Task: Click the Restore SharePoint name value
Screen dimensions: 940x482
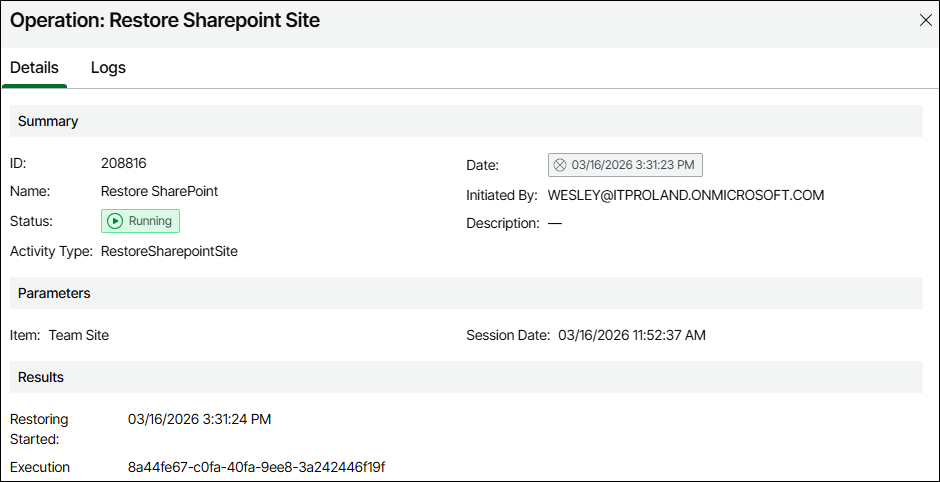Action: pyautogui.click(x=159, y=191)
